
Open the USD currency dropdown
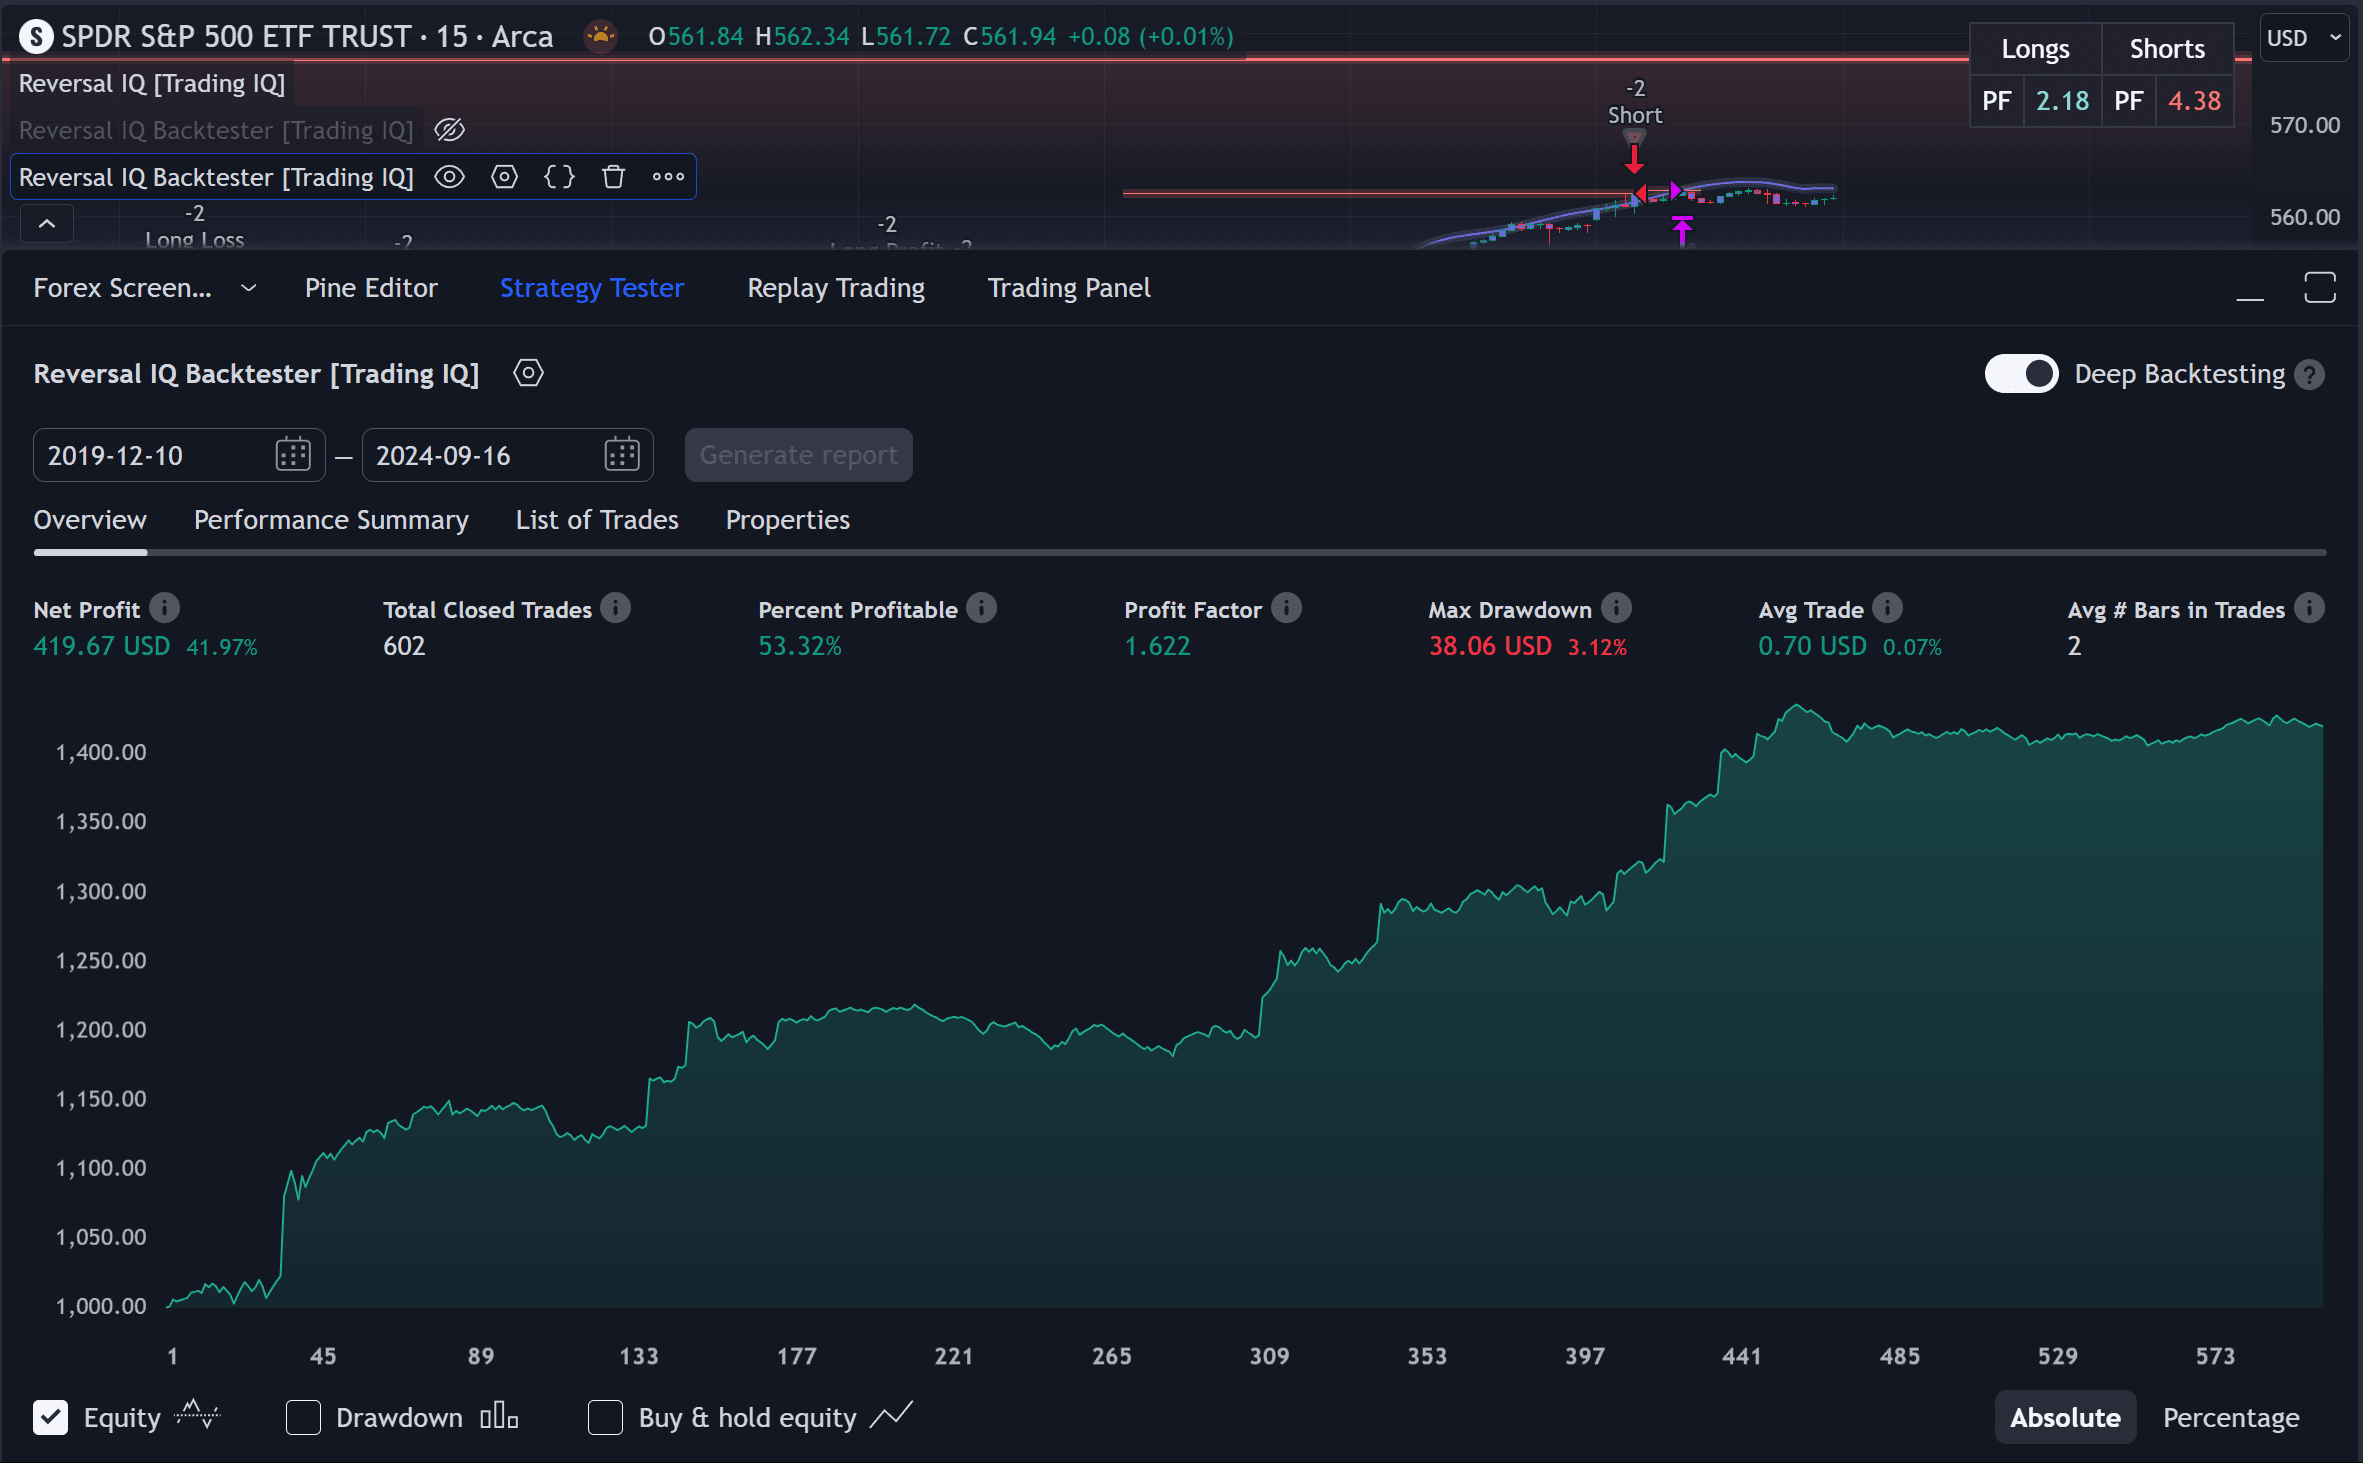coord(2303,38)
